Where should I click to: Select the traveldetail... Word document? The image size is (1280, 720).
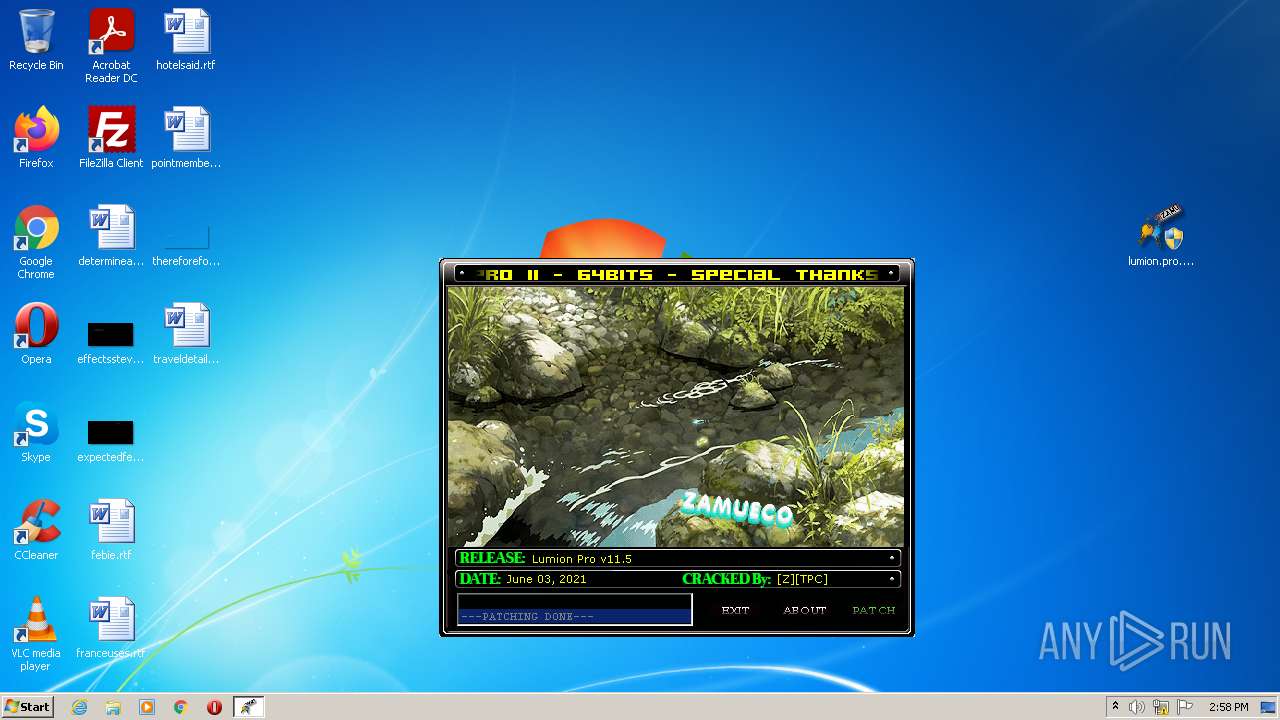coord(186,334)
